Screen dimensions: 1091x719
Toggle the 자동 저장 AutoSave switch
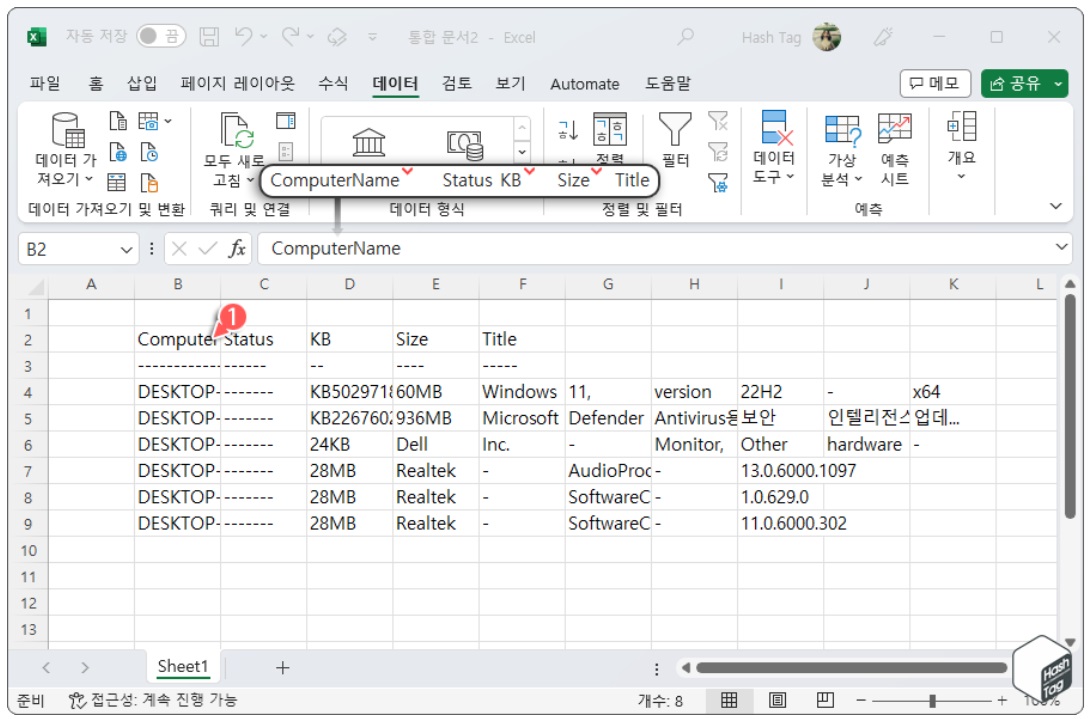(161, 36)
